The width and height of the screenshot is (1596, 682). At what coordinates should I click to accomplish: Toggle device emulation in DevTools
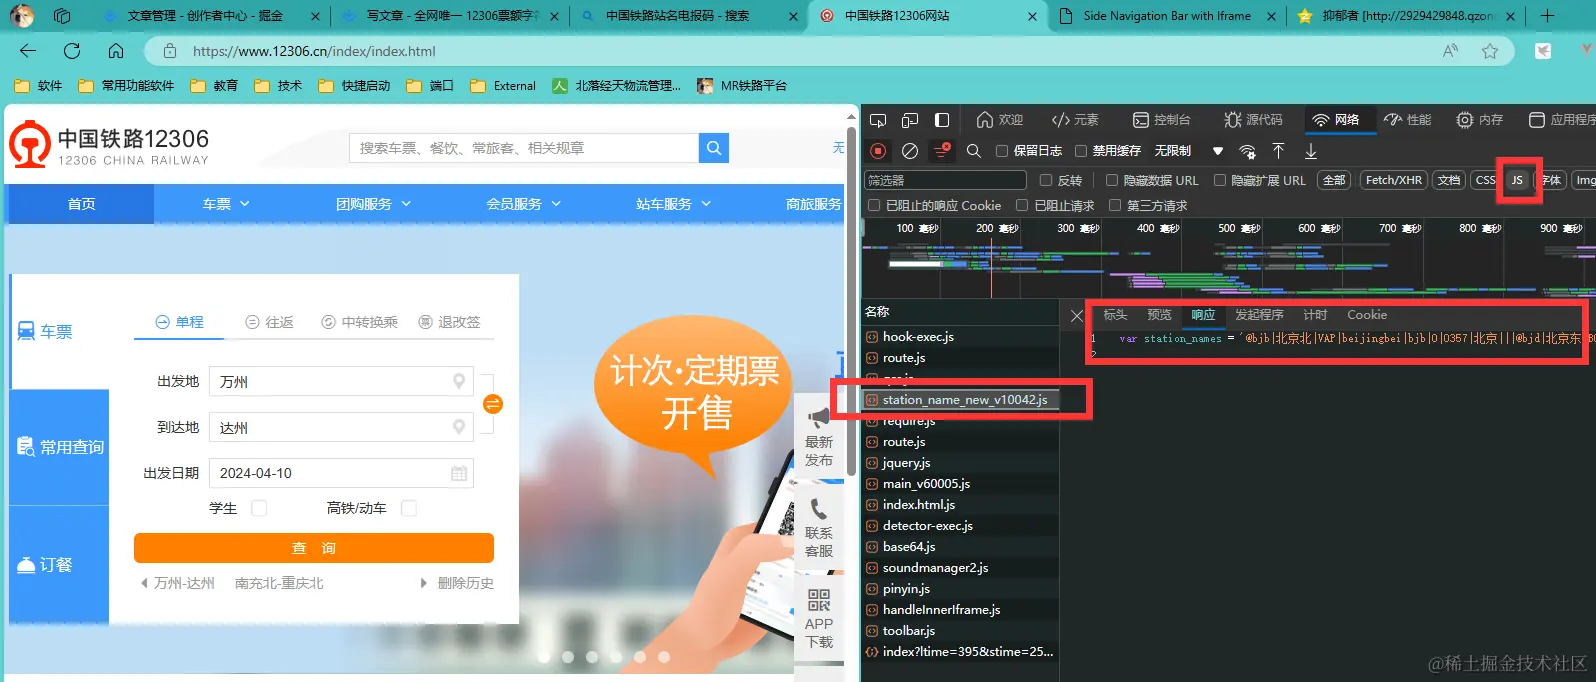click(910, 120)
